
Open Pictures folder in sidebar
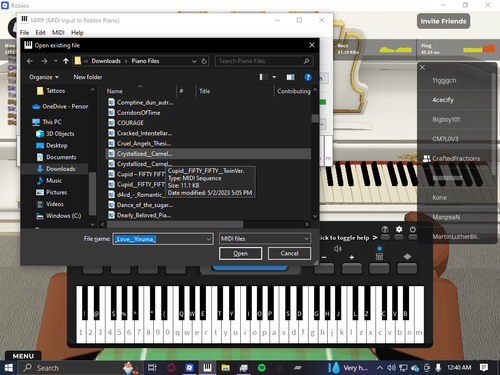point(52,192)
